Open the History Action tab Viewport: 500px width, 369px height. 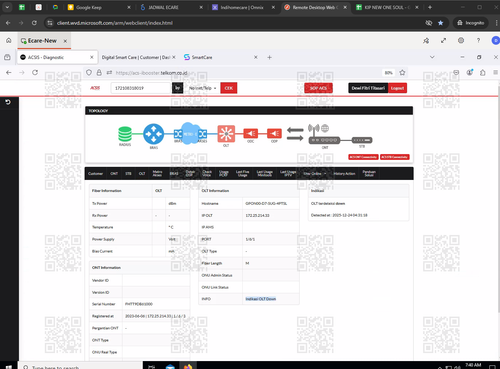(344, 173)
